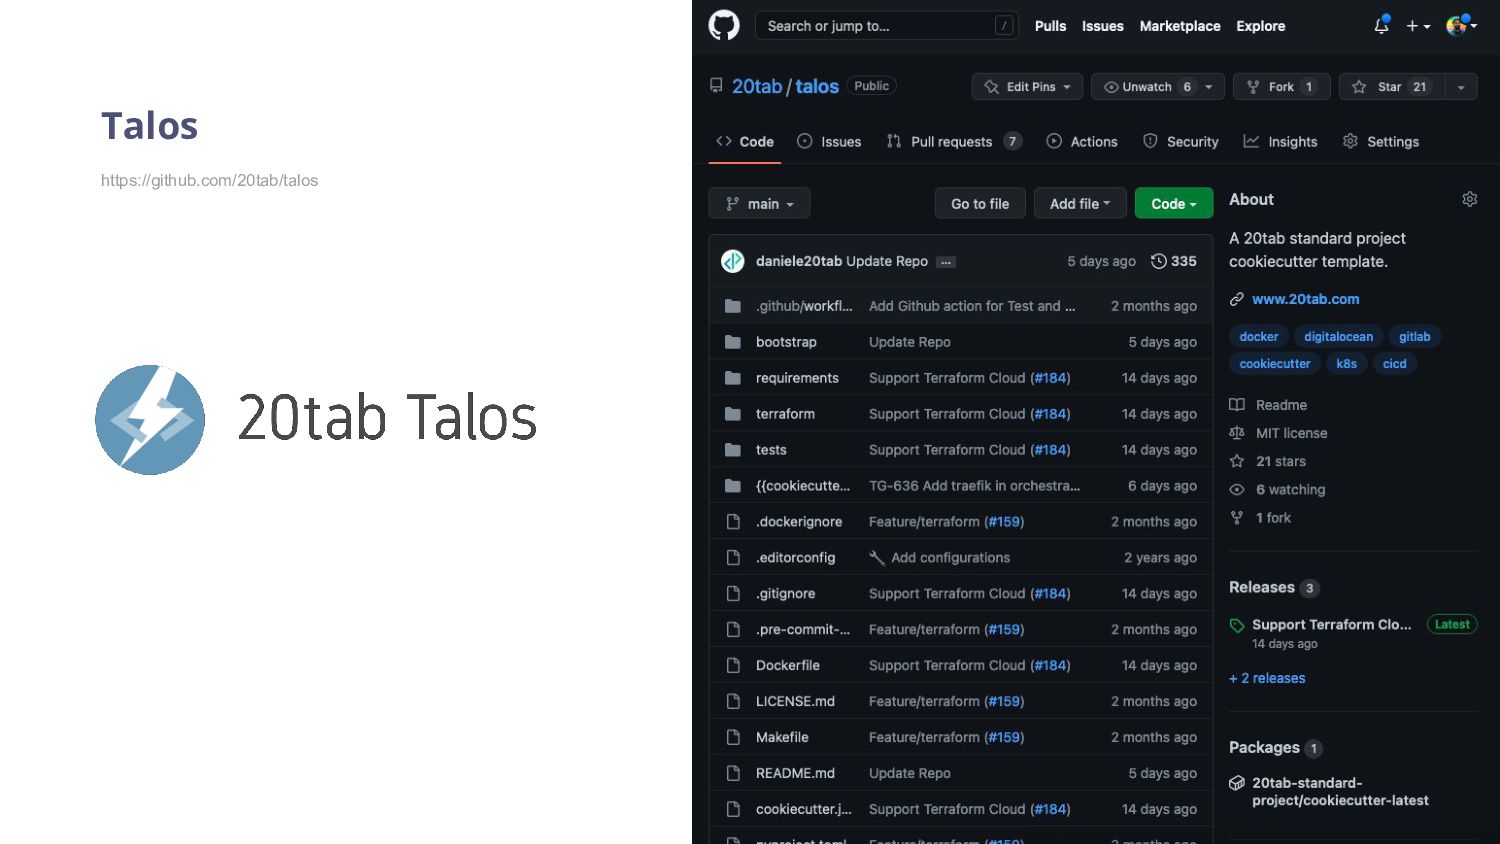Open #159 link in .dockerignore row
The height and width of the screenshot is (844, 1500).
[1004, 522]
